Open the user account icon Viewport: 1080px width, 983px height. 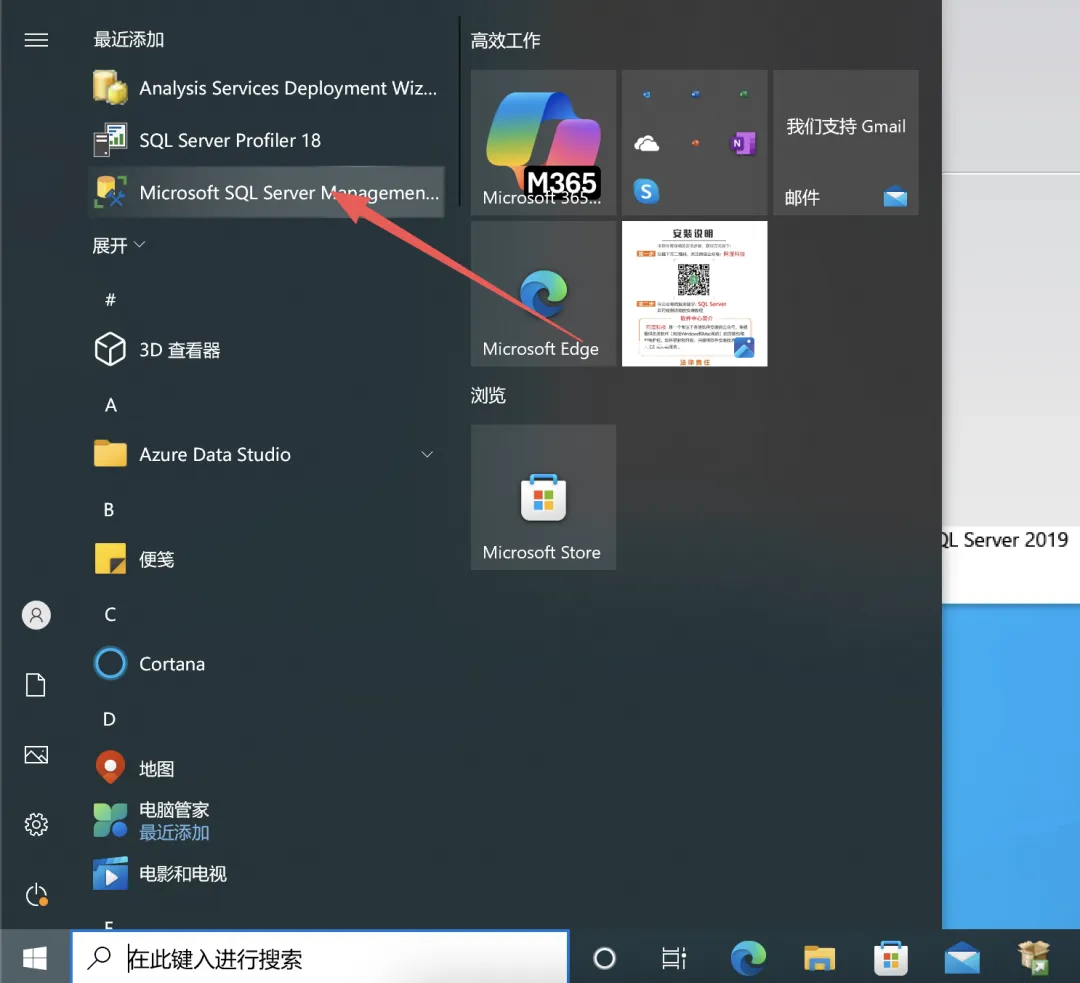[x=37, y=615]
